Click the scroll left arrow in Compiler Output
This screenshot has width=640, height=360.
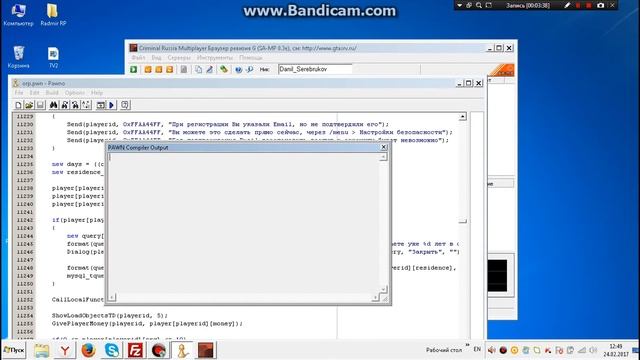coord(112,297)
